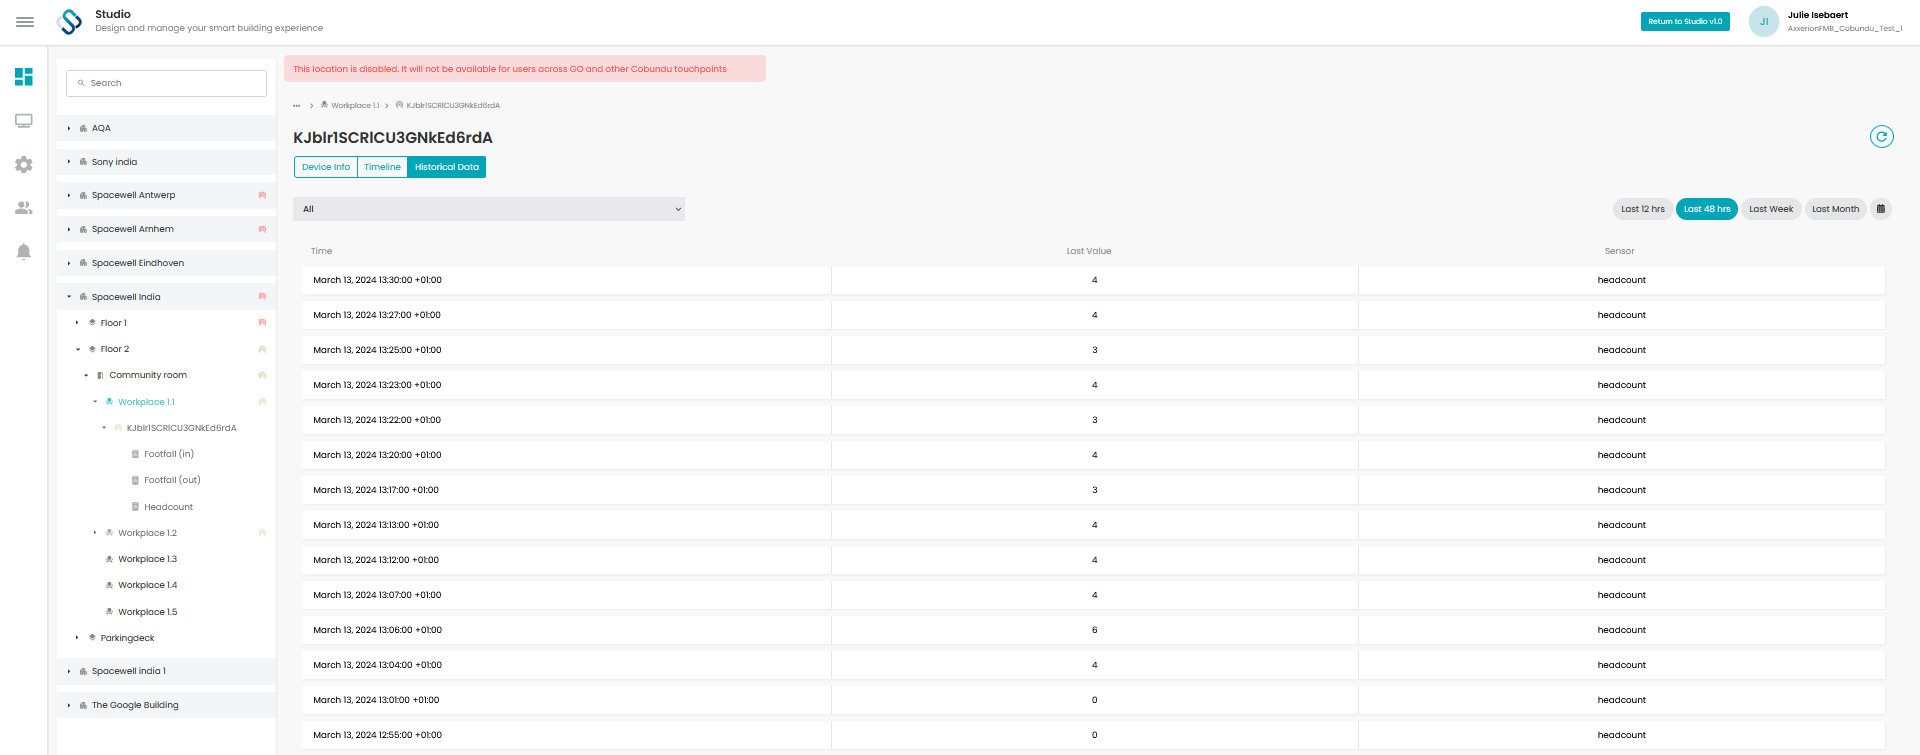
Task: Open the dashboard grid icon in sidebar
Action: tap(24, 77)
